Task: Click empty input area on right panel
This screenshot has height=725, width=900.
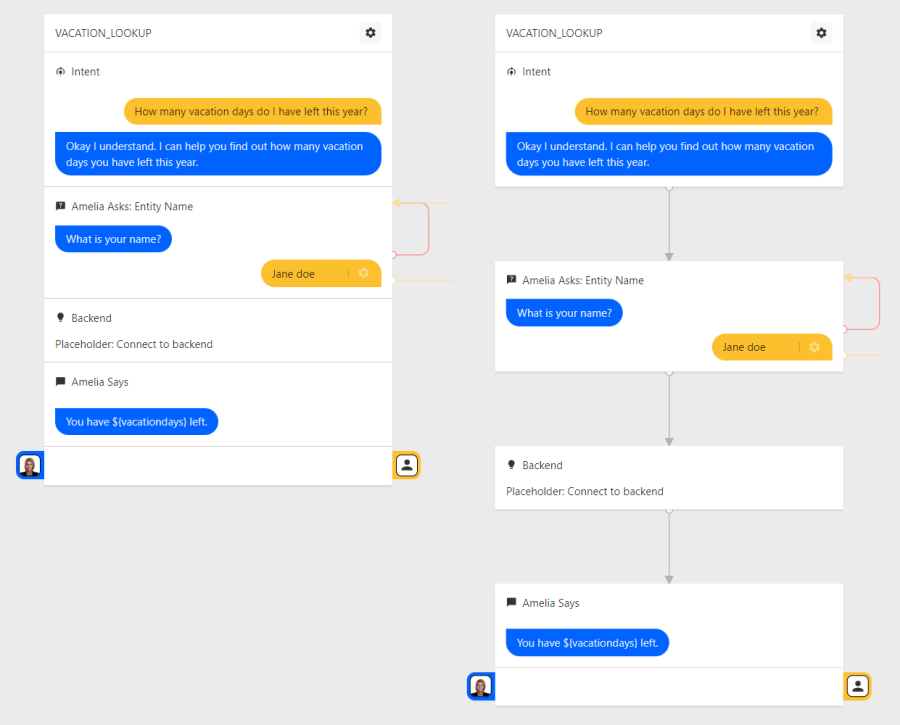Action: (669, 687)
